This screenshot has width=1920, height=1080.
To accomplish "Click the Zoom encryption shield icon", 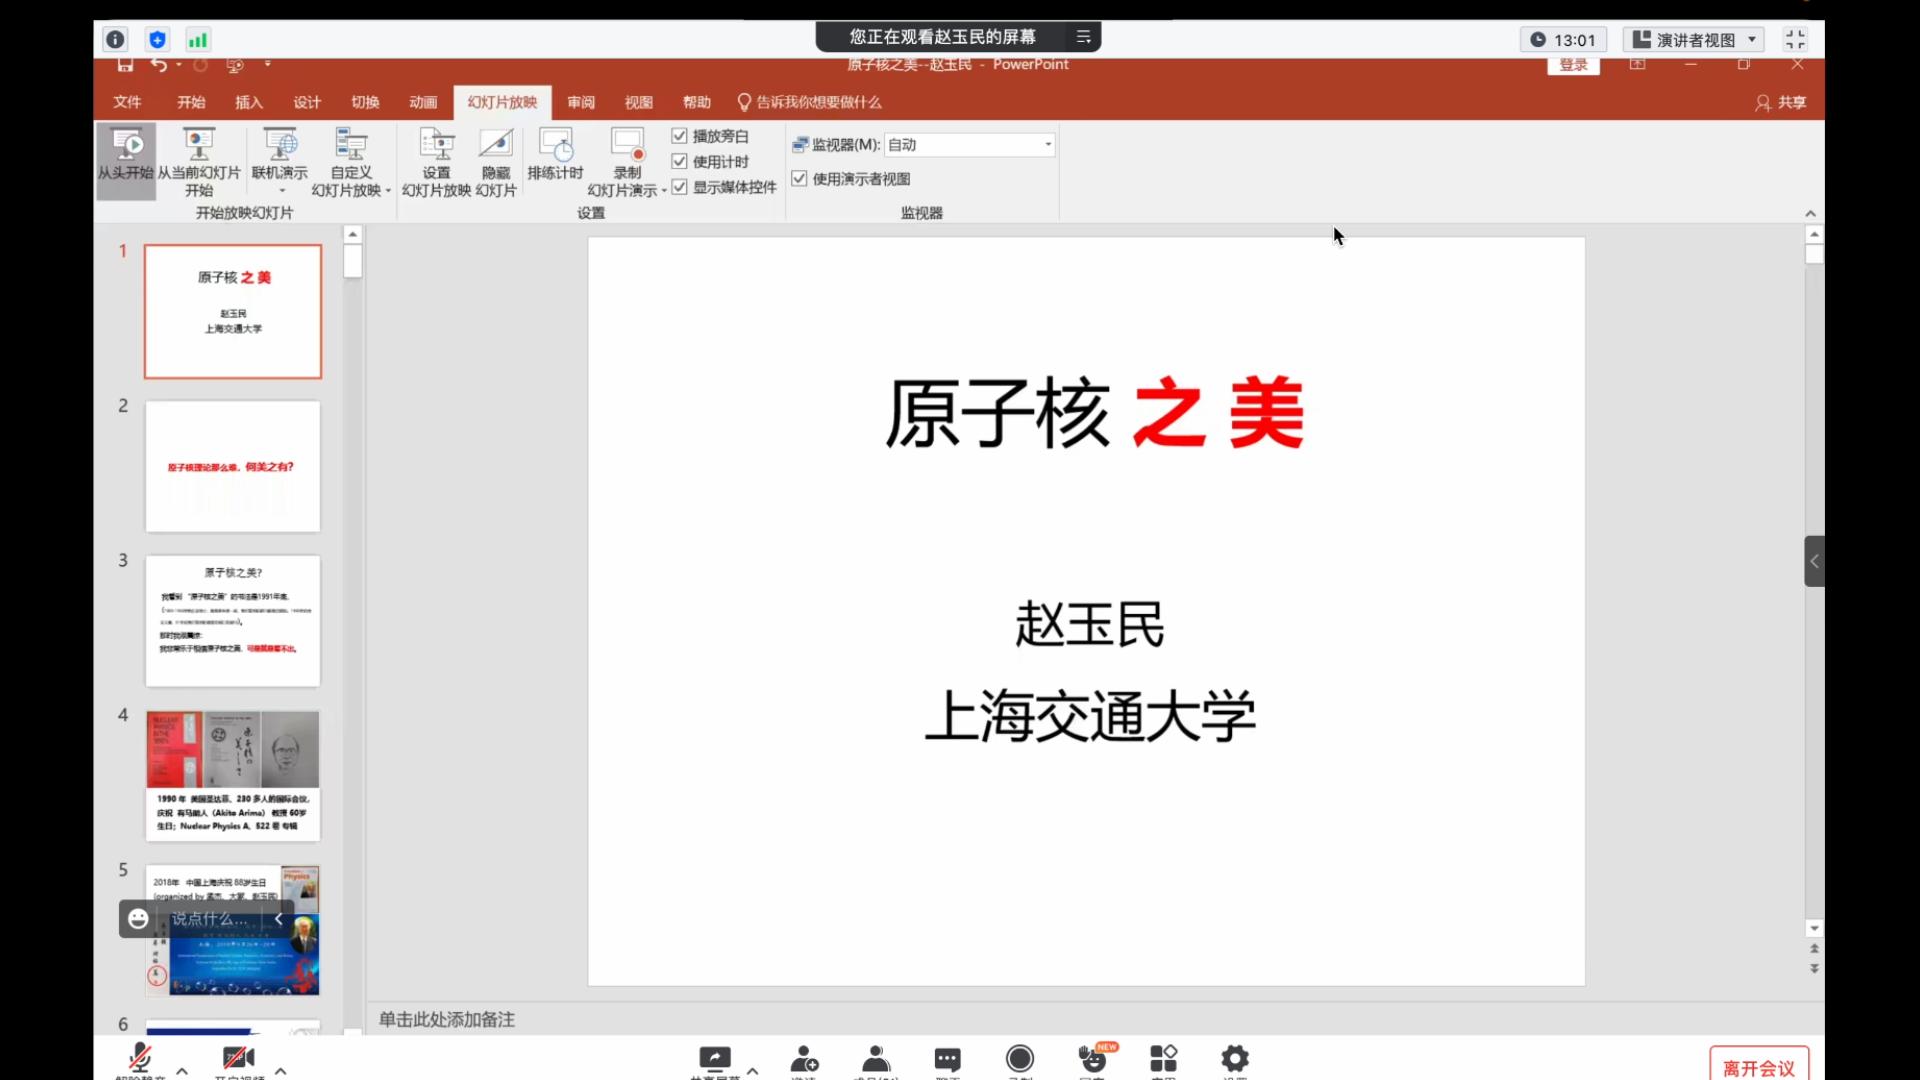I will [157, 40].
